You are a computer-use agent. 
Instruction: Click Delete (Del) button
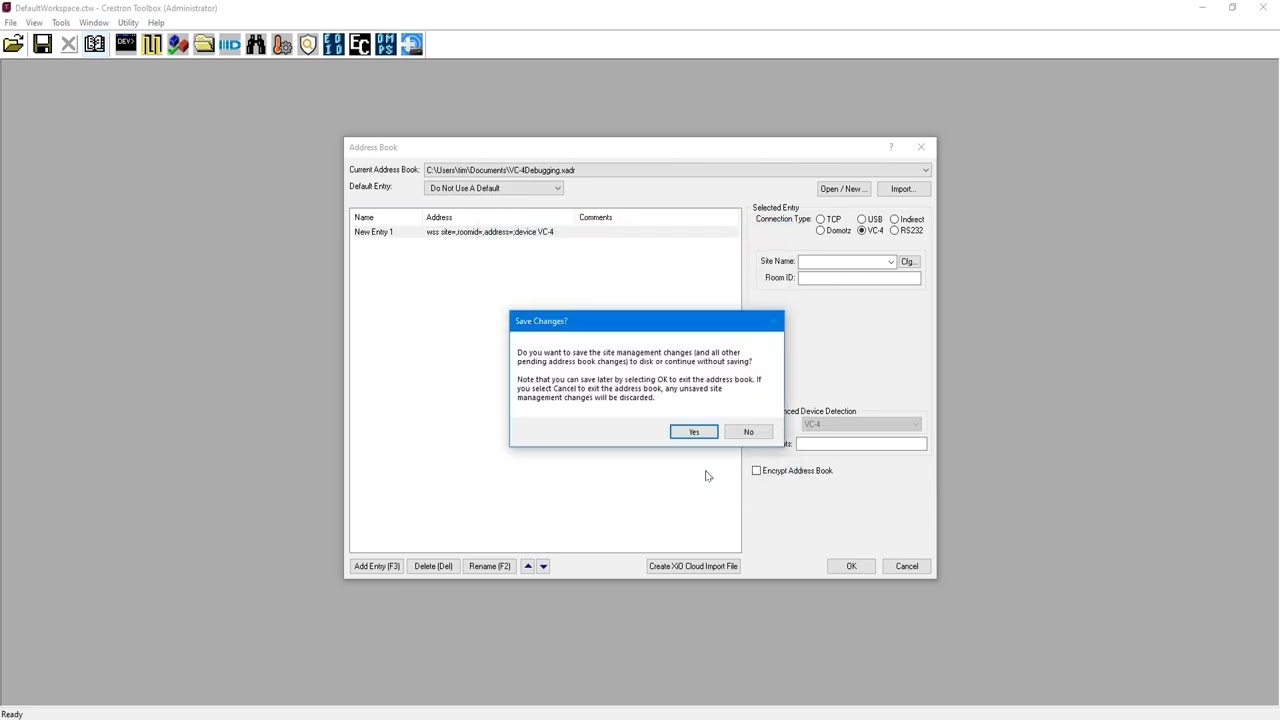433,566
